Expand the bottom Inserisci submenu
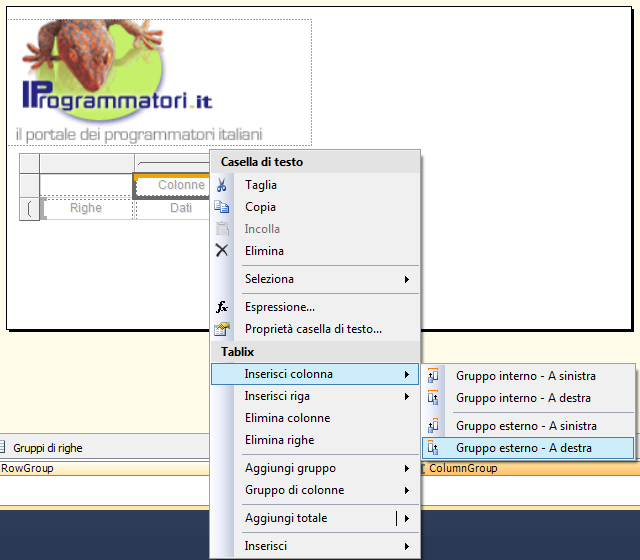 pyautogui.click(x=315, y=546)
